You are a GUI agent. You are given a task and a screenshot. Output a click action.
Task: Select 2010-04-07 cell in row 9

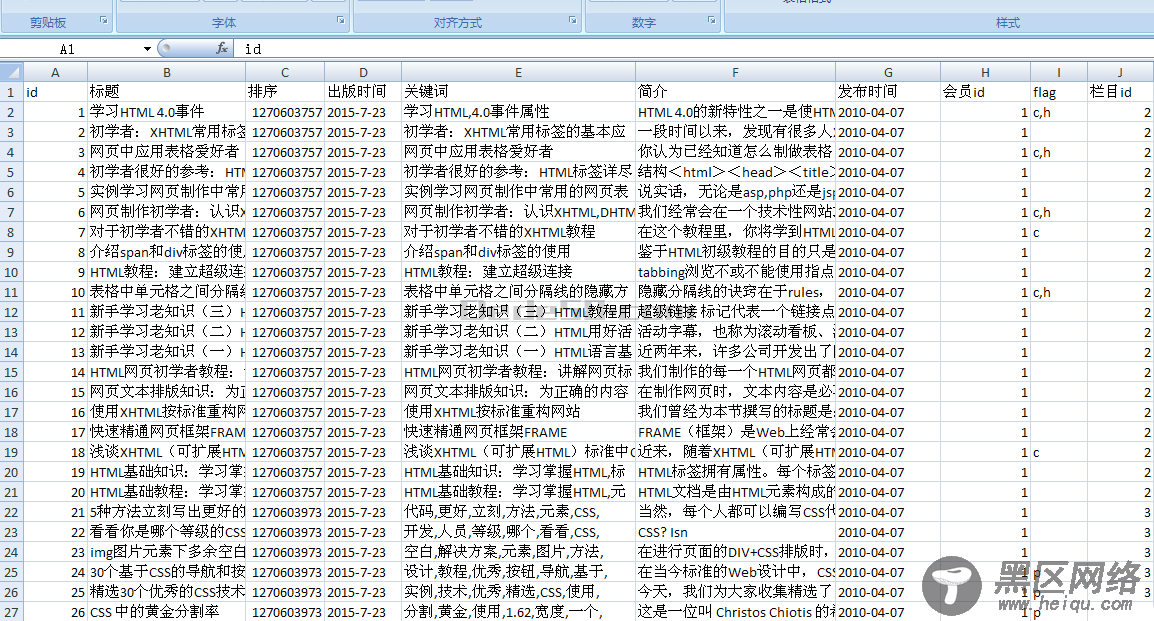(x=888, y=252)
